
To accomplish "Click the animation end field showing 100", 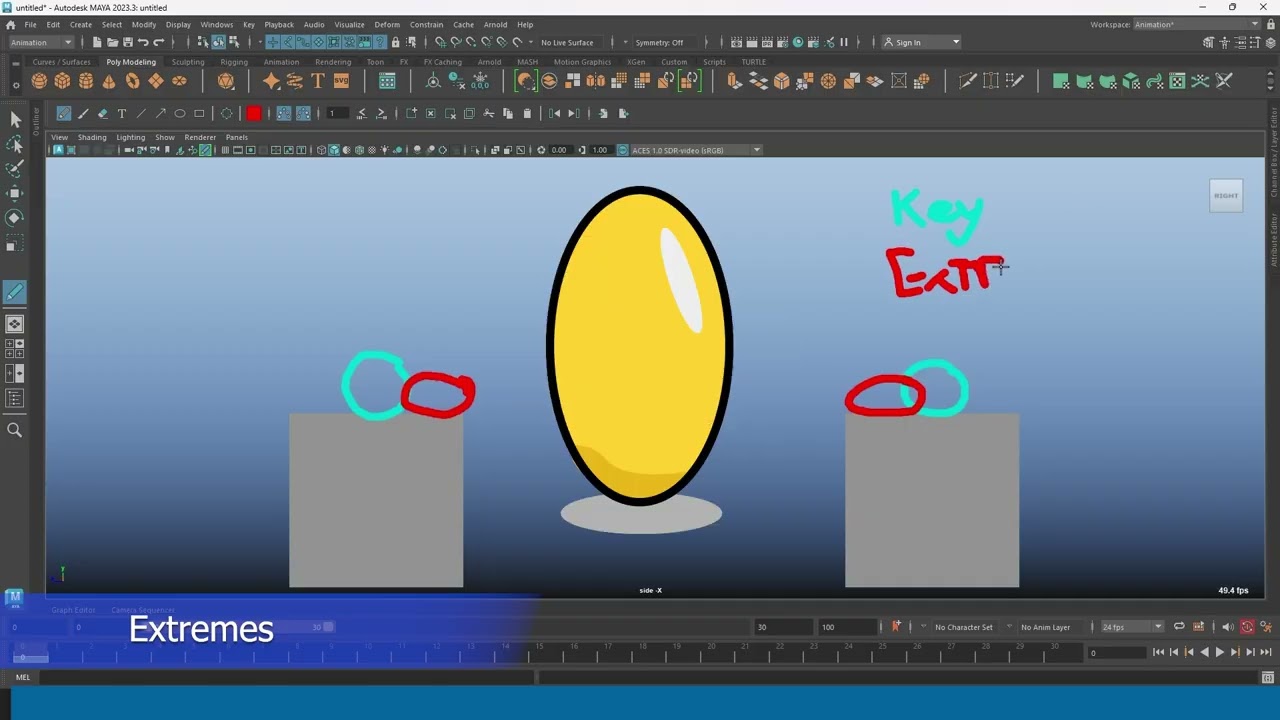I will tap(848, 627).
